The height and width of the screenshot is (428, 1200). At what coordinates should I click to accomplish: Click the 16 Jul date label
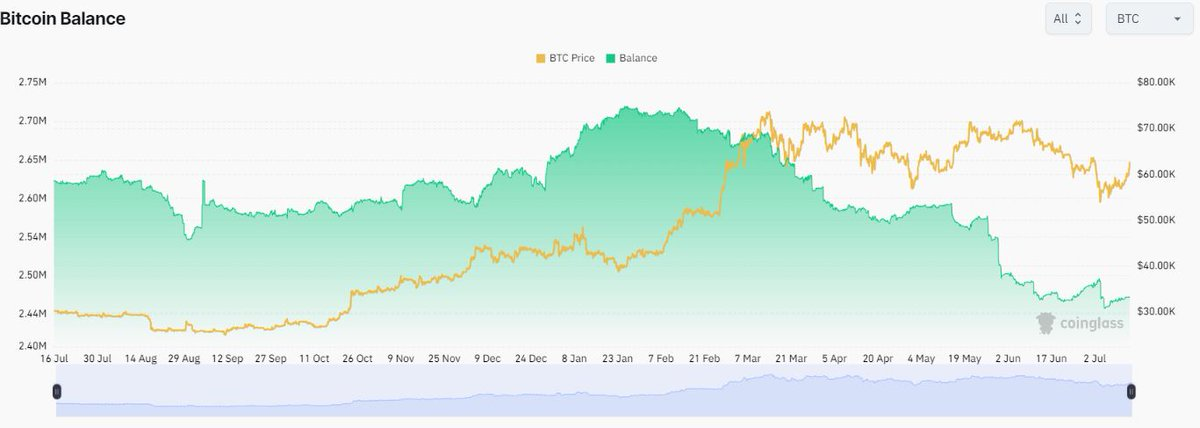[x=54, y=357]
